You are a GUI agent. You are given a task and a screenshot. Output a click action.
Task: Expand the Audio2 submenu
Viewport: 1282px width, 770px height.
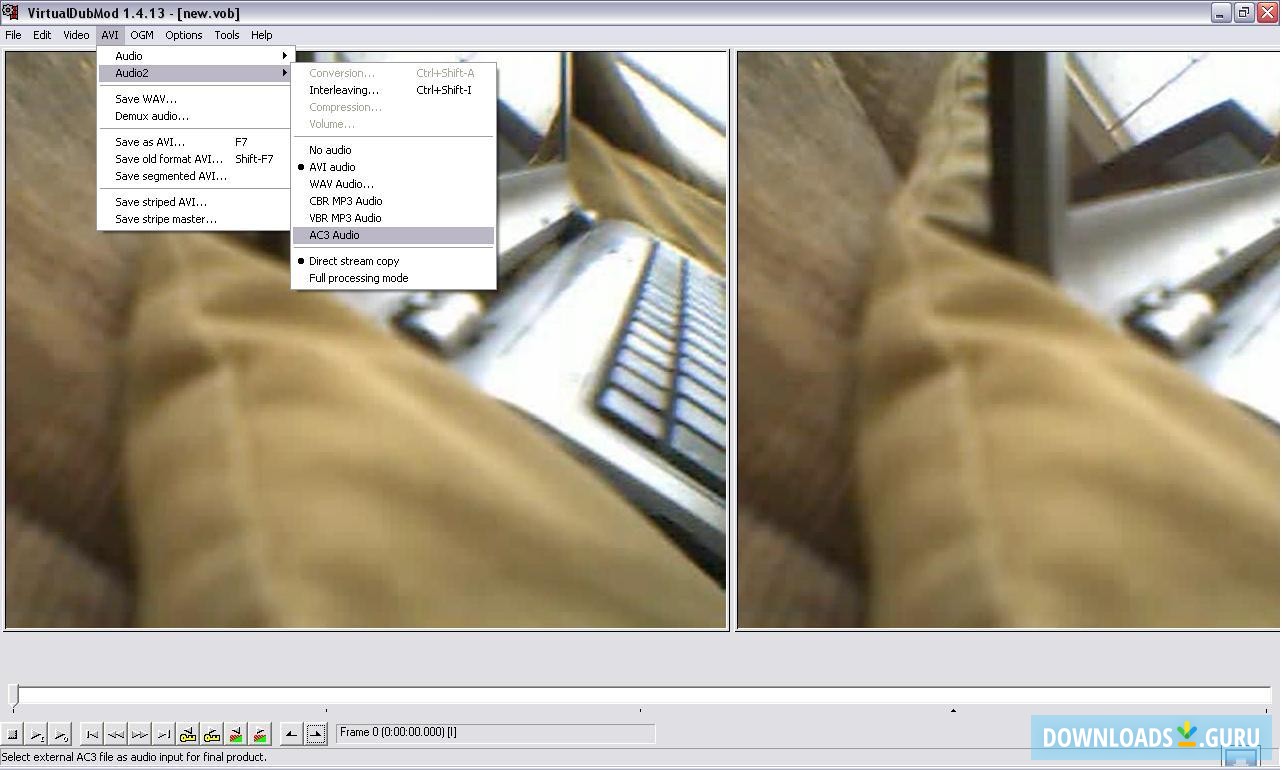pyautogui.click(x=195, y=73)
